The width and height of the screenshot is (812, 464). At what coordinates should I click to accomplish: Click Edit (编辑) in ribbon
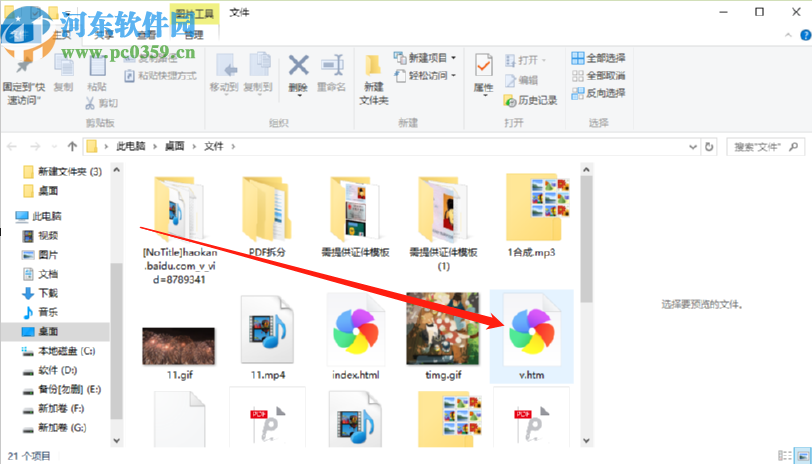522,80
